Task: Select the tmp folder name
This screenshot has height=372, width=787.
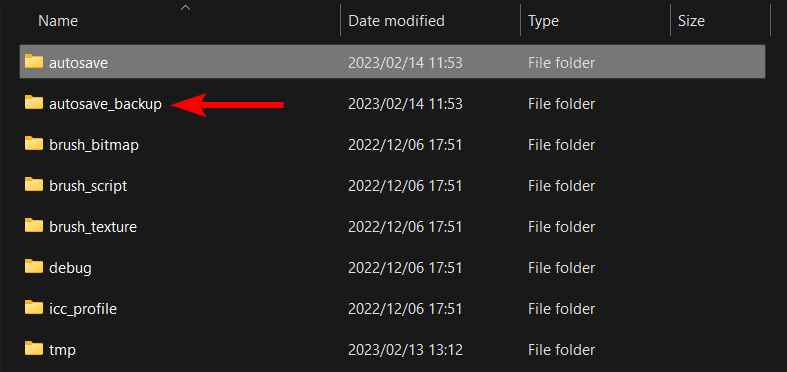Action: [x=62, y=350]
